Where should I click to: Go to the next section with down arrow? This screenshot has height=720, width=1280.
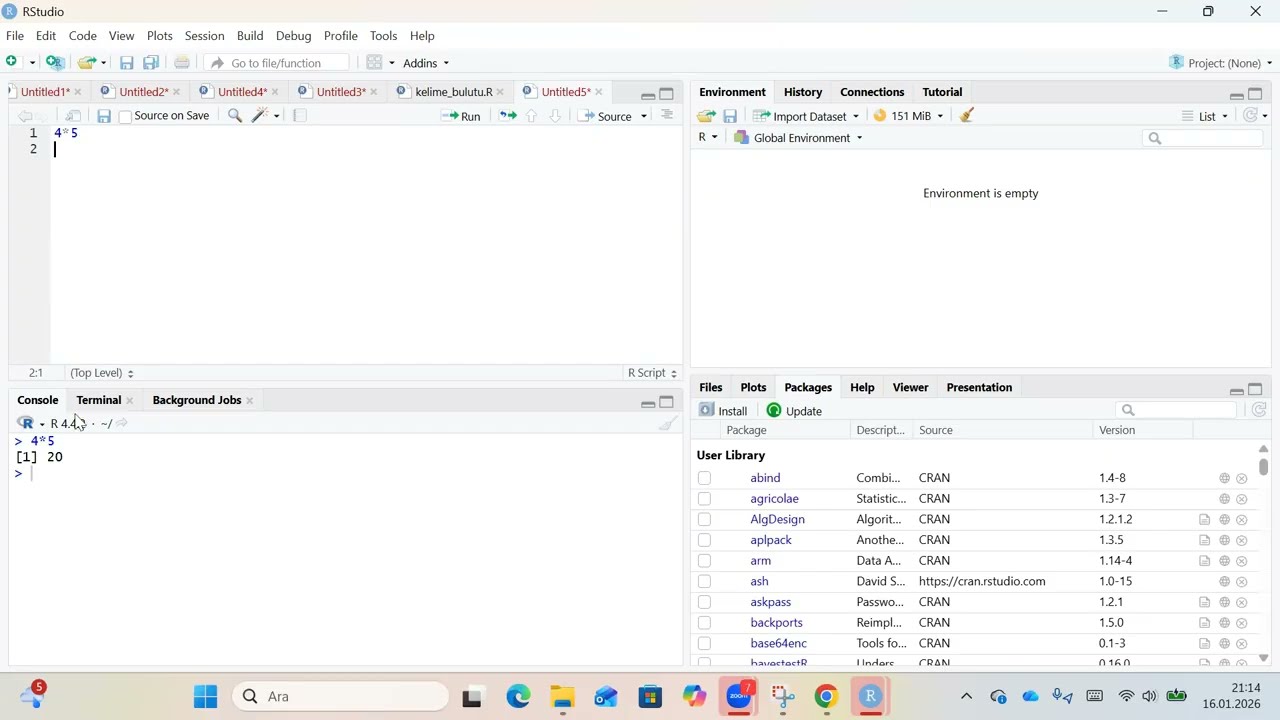pos(555,116)
